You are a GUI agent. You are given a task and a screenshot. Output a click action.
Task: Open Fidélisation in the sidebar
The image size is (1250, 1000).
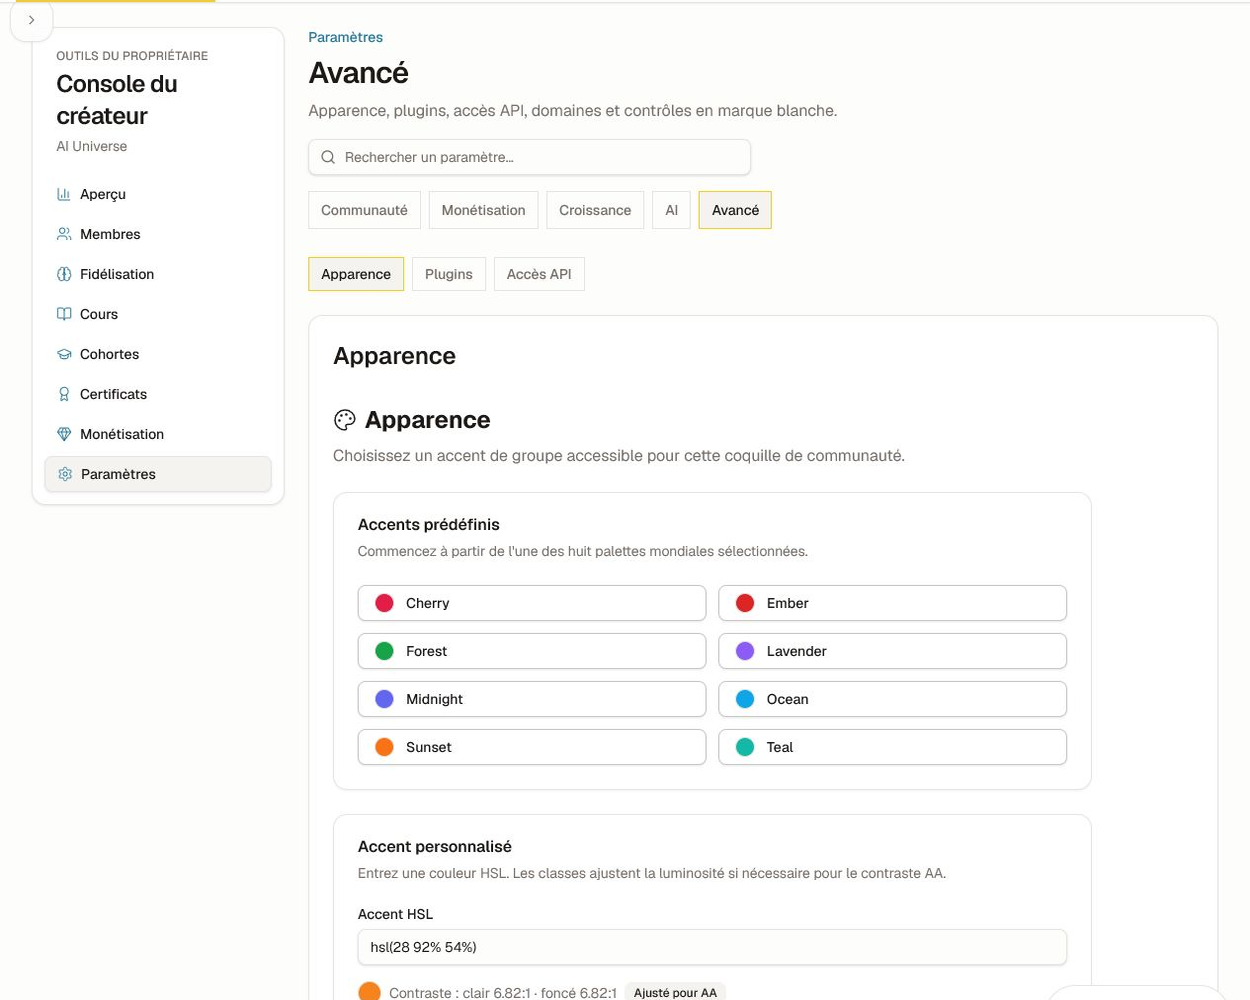(x=158, y=274)
